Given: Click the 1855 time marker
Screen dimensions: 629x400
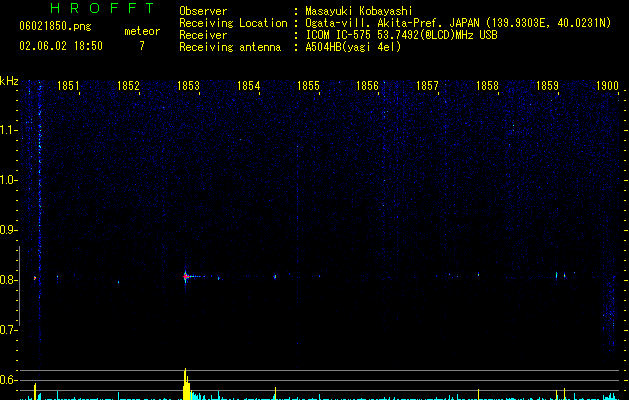Looking at the screenshot, I should click(308, 86).
